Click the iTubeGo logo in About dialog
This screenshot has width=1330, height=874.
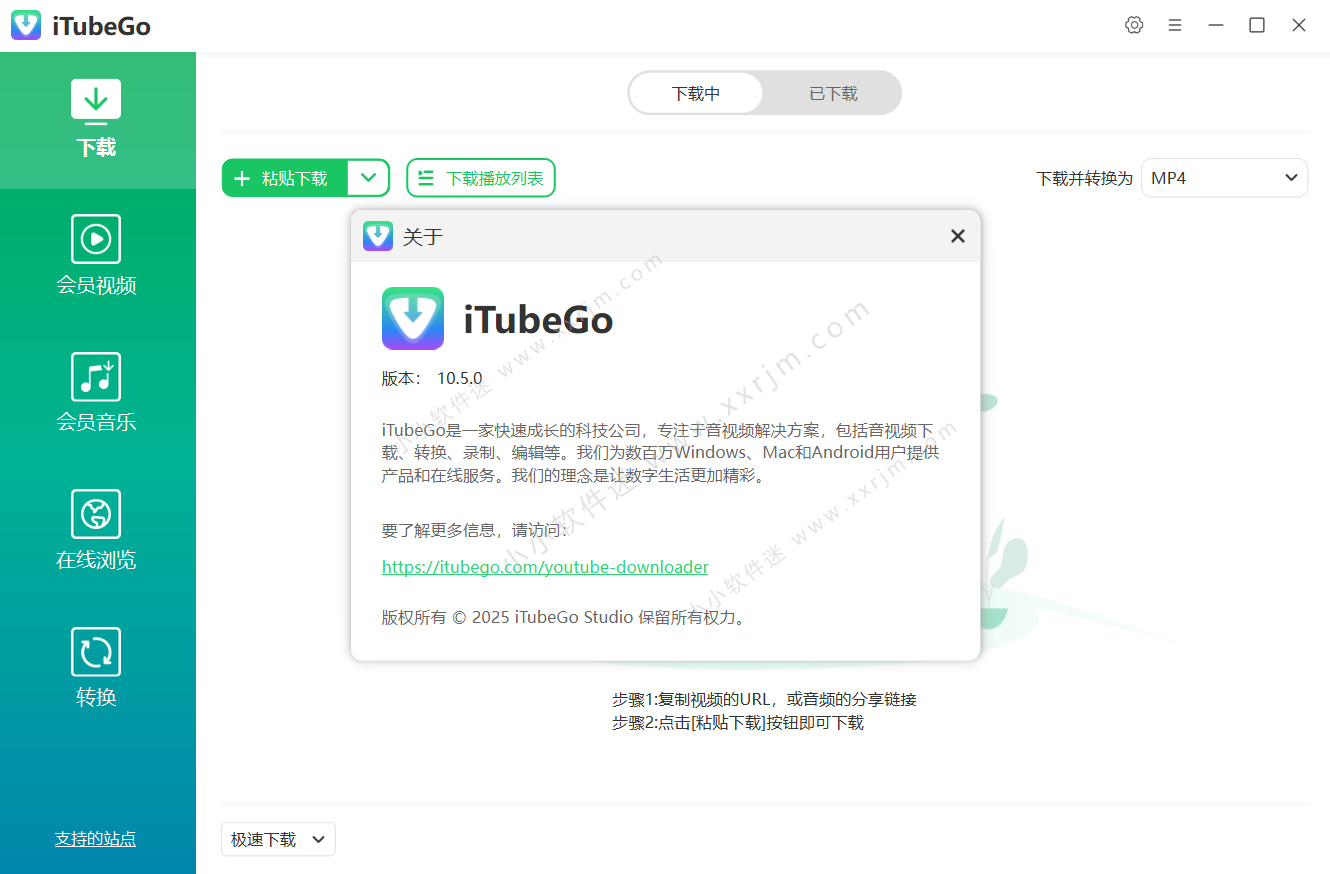tap(413, 319)
